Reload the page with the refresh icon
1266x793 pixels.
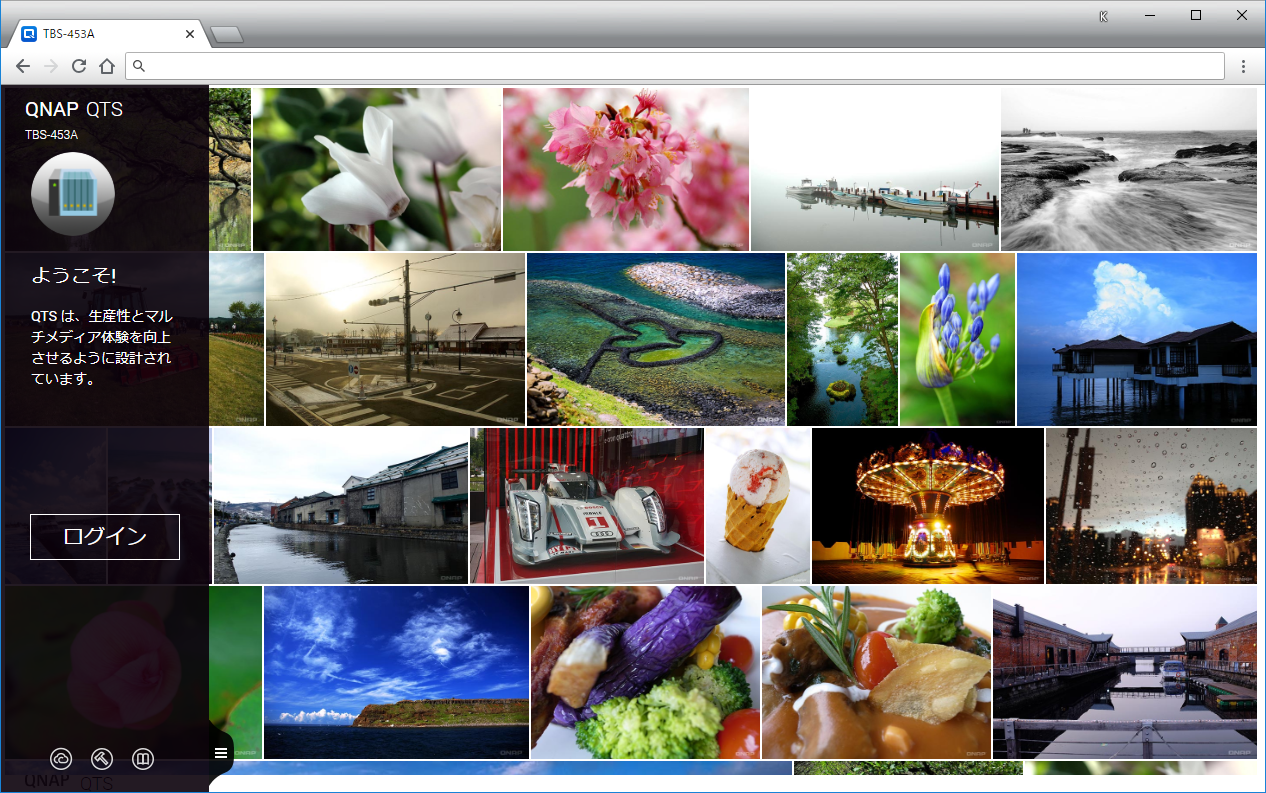[78, 66]
